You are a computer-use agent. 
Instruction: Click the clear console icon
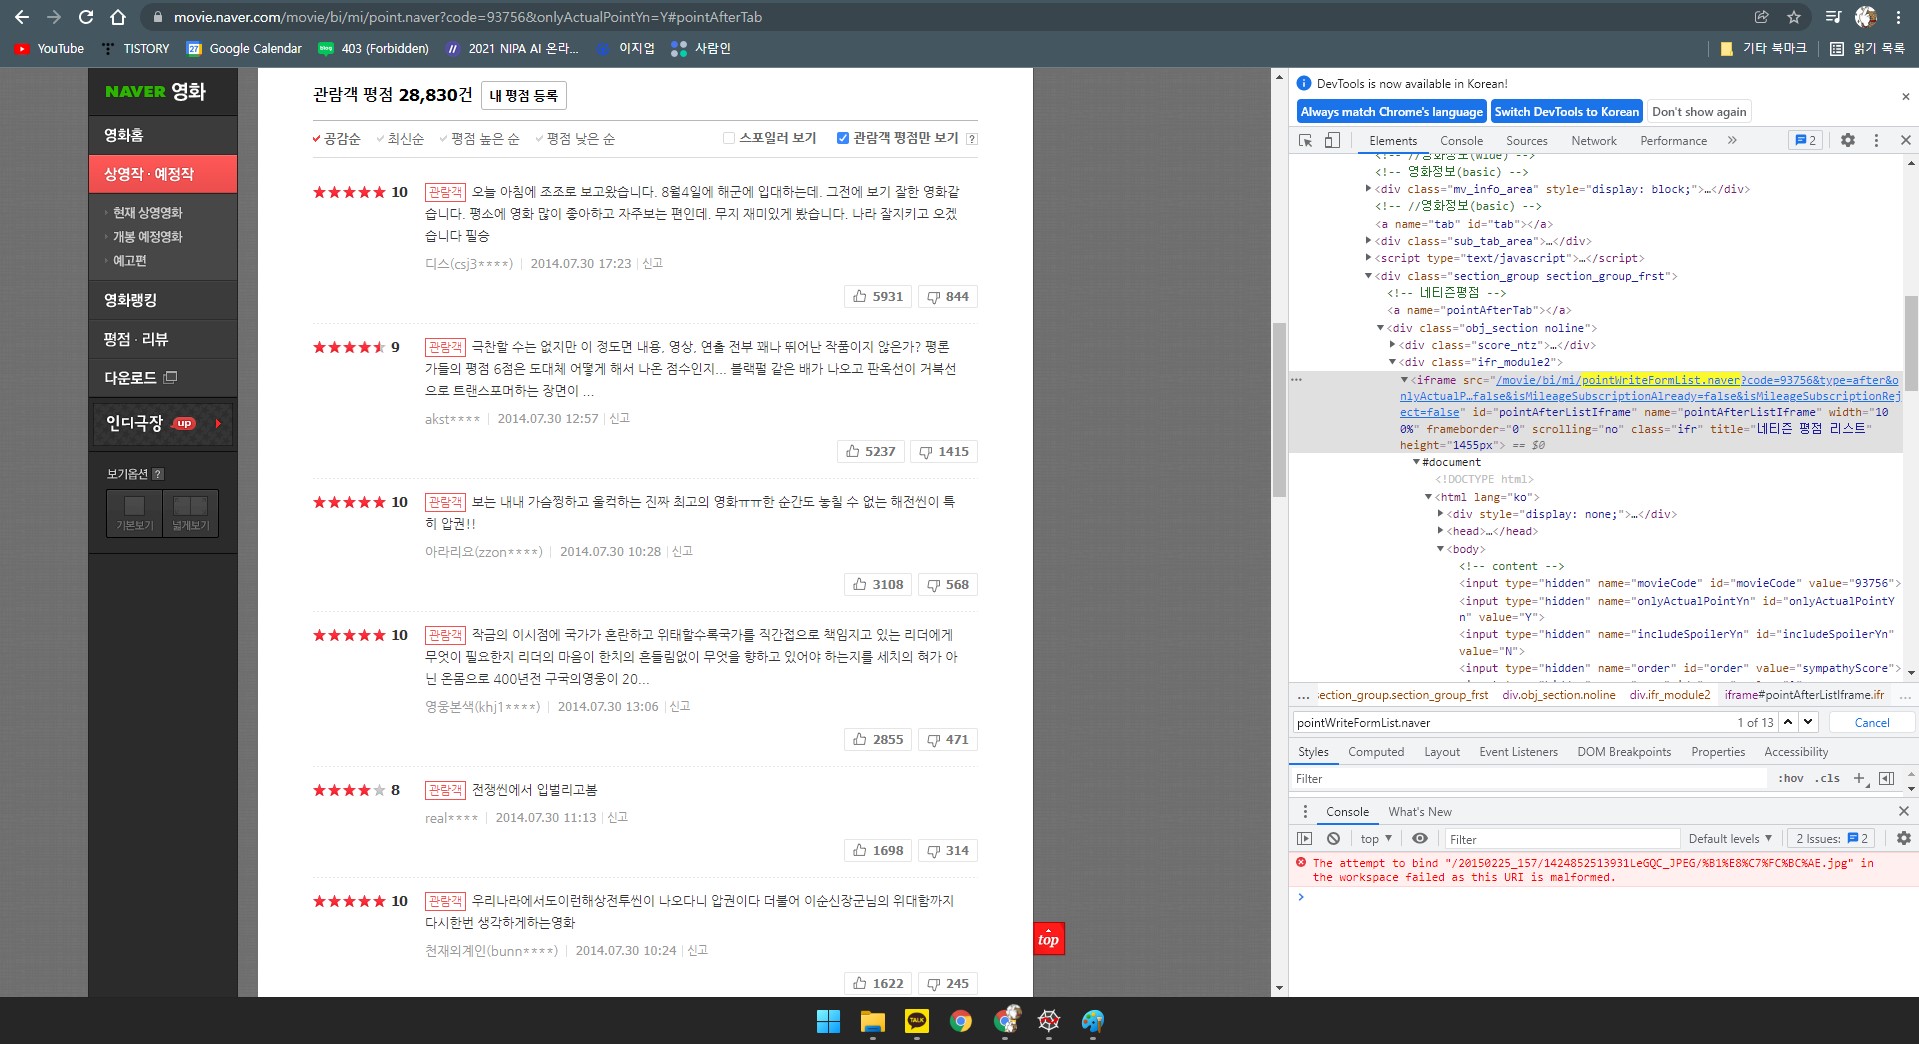click(x=1333, y=838)
